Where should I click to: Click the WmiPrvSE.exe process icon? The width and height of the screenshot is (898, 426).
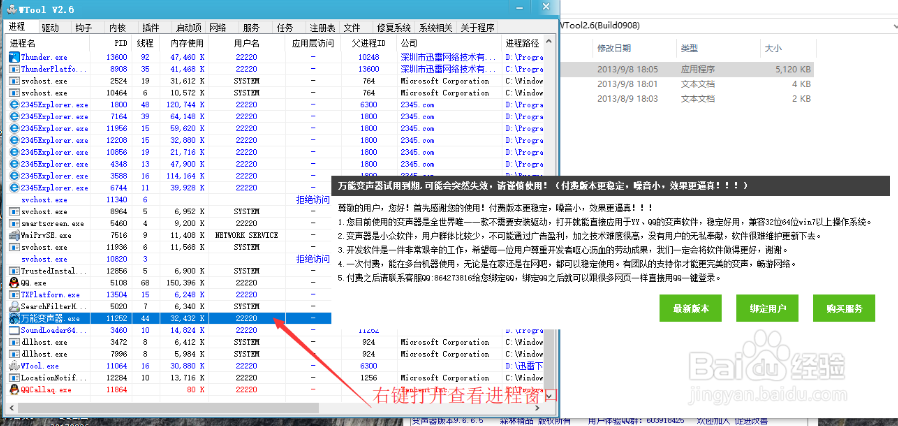14,235
